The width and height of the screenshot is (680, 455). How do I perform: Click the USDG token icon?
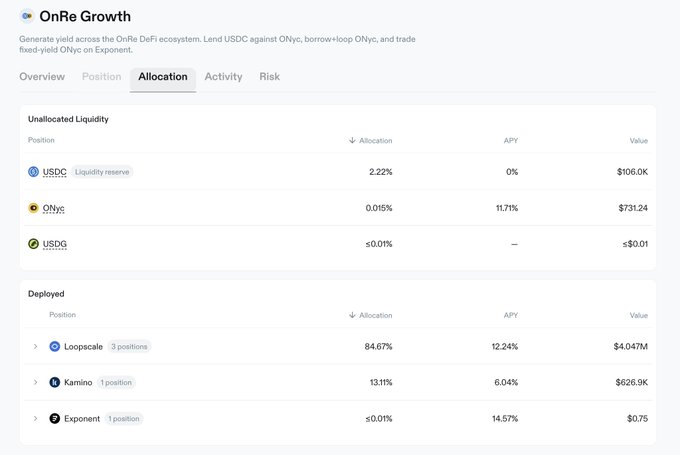[x=33, y=244]
